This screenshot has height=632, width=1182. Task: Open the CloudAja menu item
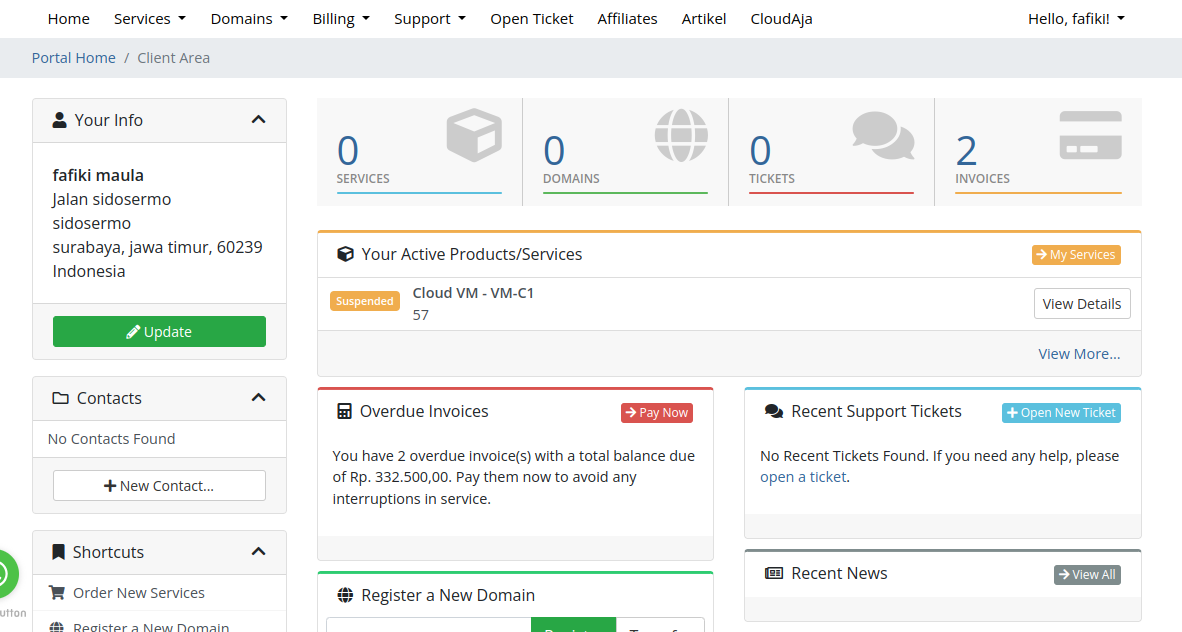click(782, 19)
